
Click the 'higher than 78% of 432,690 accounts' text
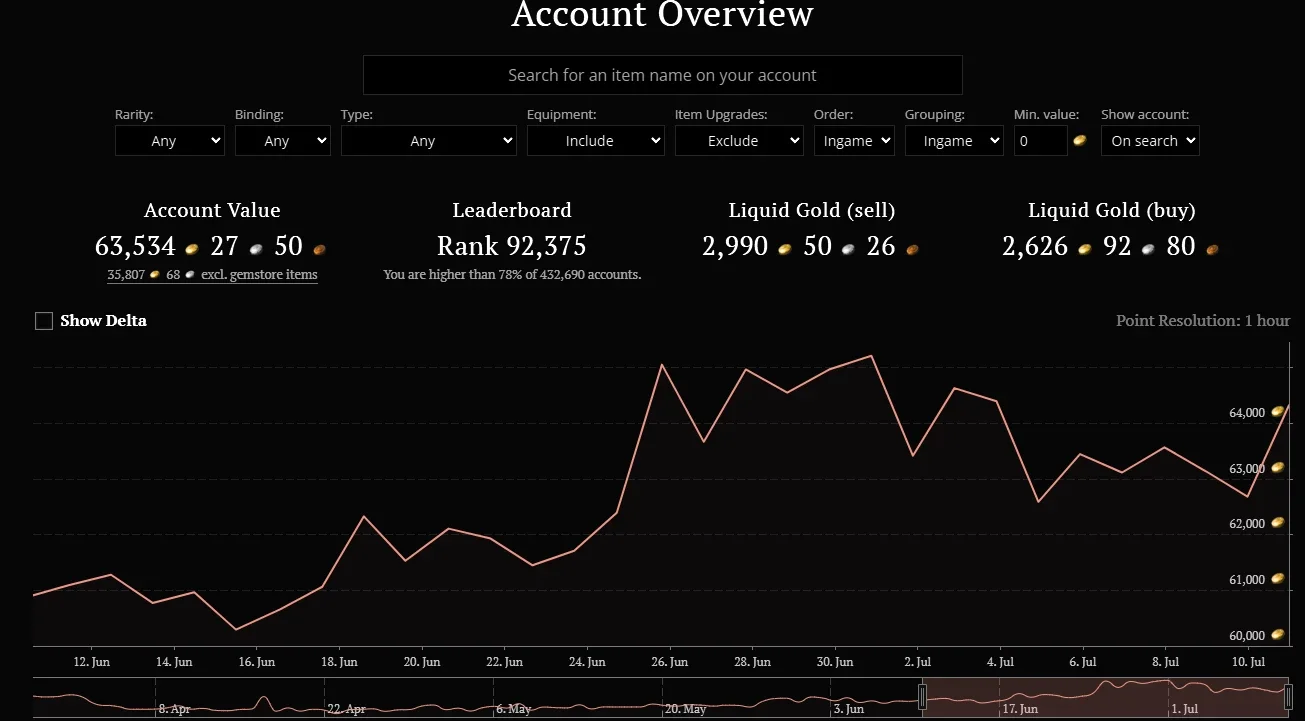coord(512,275)
